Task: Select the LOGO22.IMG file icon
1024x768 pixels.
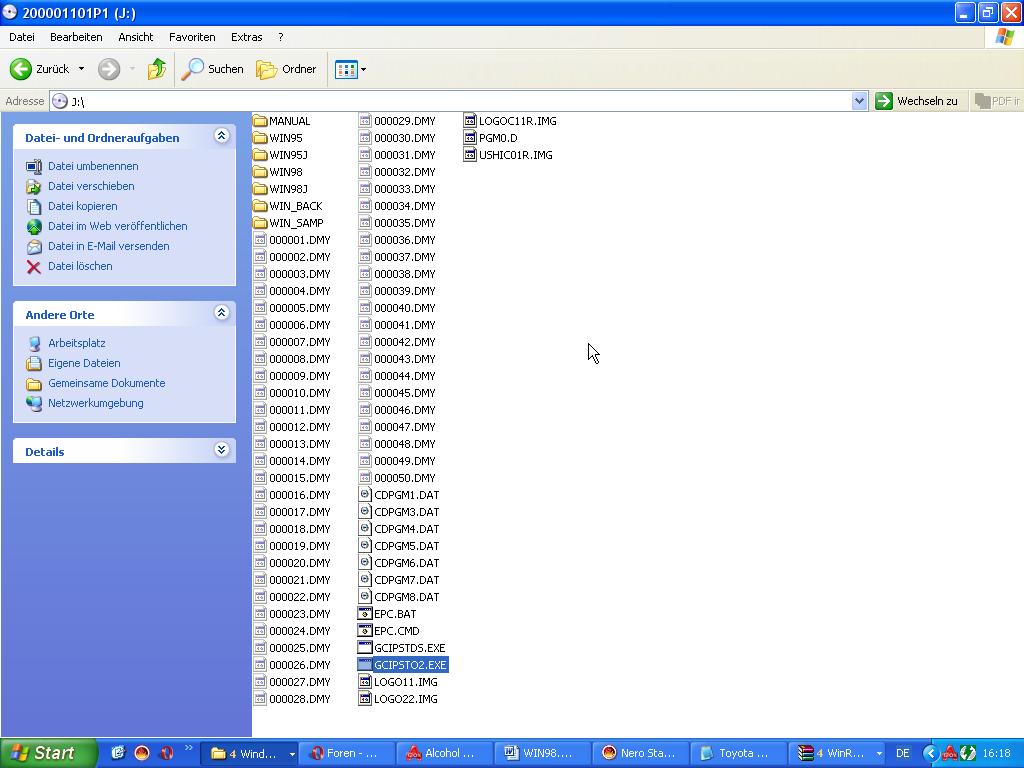Action: [x=365, y=698]
